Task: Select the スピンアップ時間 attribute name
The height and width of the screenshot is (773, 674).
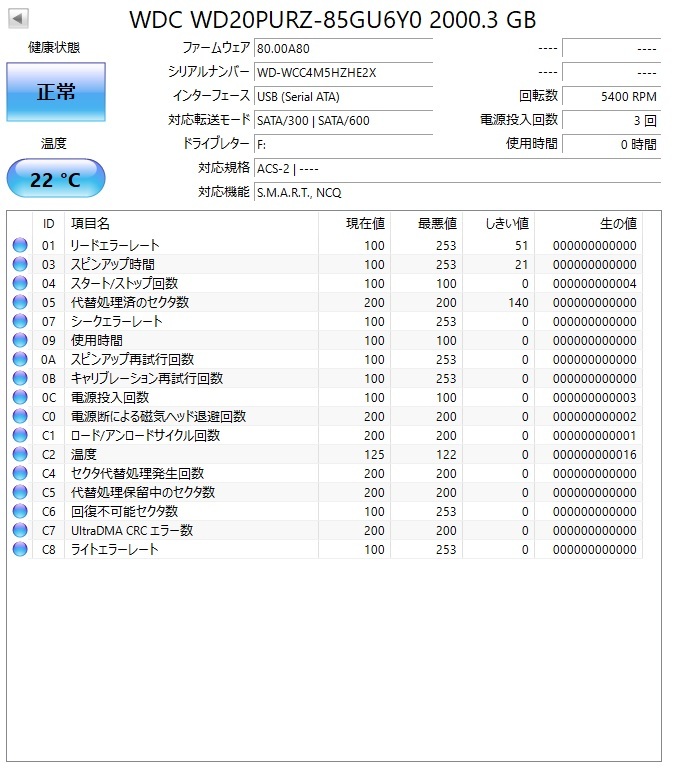Action: click(x=112, y=264)
